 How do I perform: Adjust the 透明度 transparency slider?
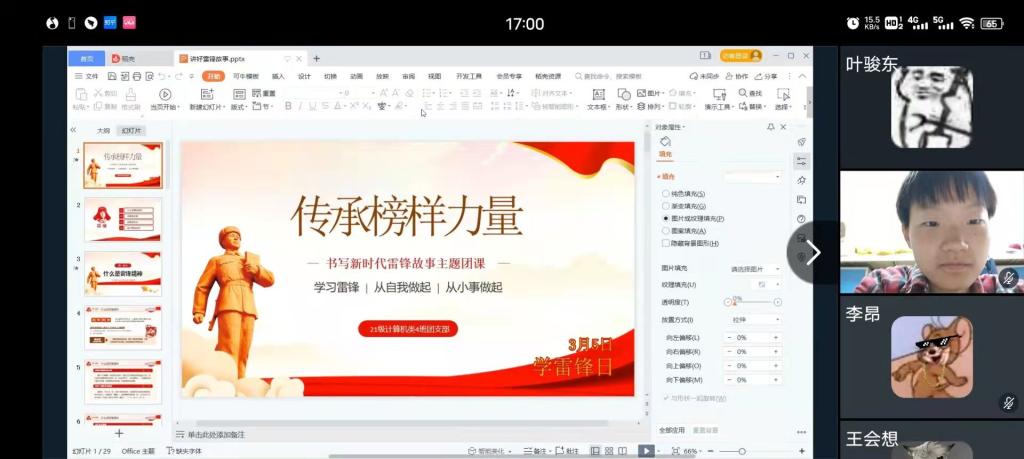click(750, 302)
